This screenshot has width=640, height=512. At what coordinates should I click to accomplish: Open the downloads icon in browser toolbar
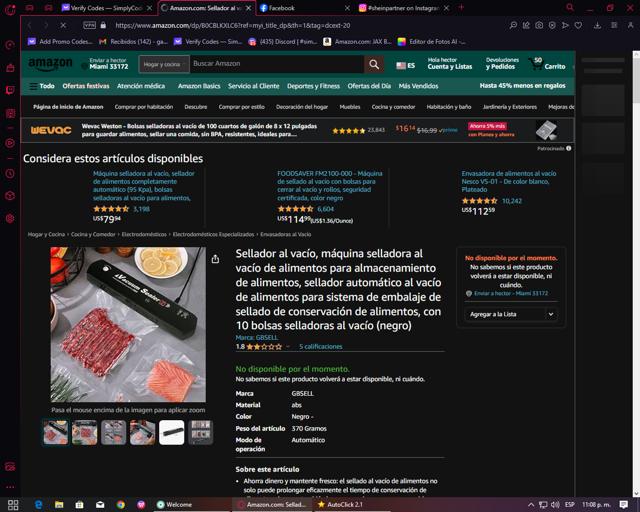597,25
